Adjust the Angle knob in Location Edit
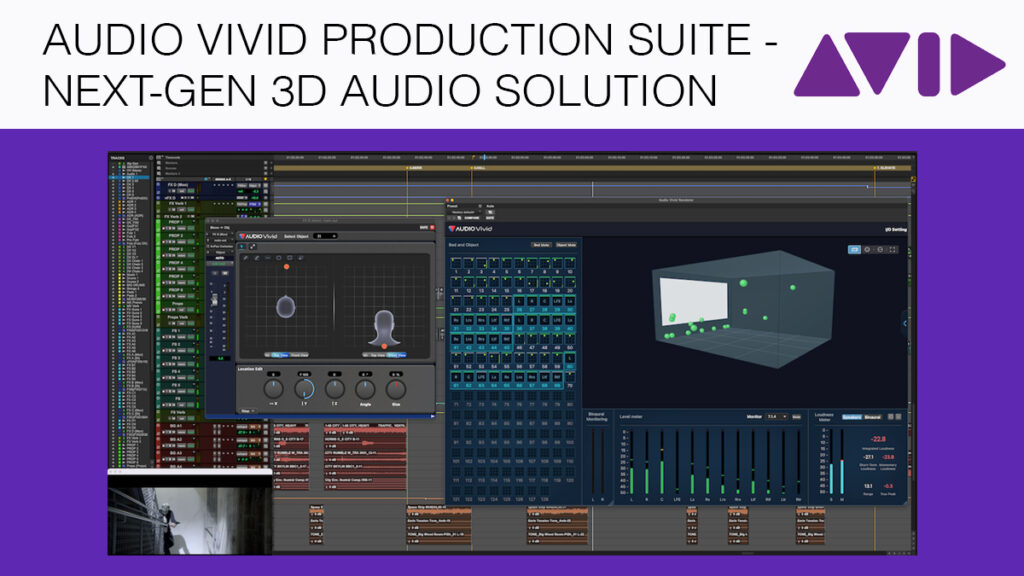 tap(366, 388)
